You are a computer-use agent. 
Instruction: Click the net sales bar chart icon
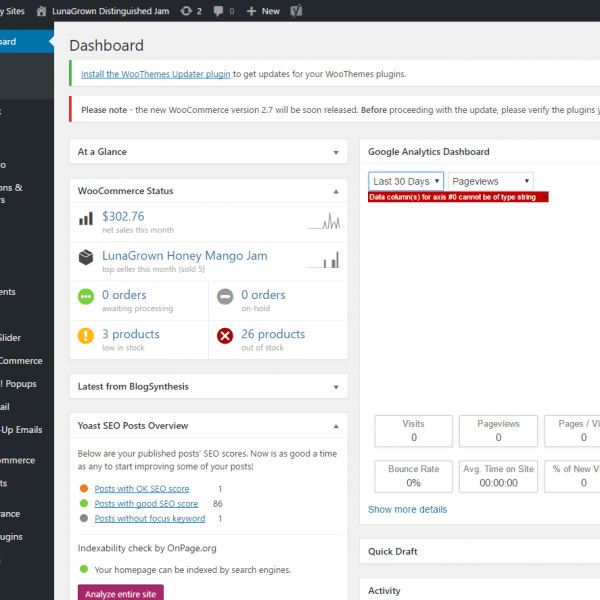86,219
